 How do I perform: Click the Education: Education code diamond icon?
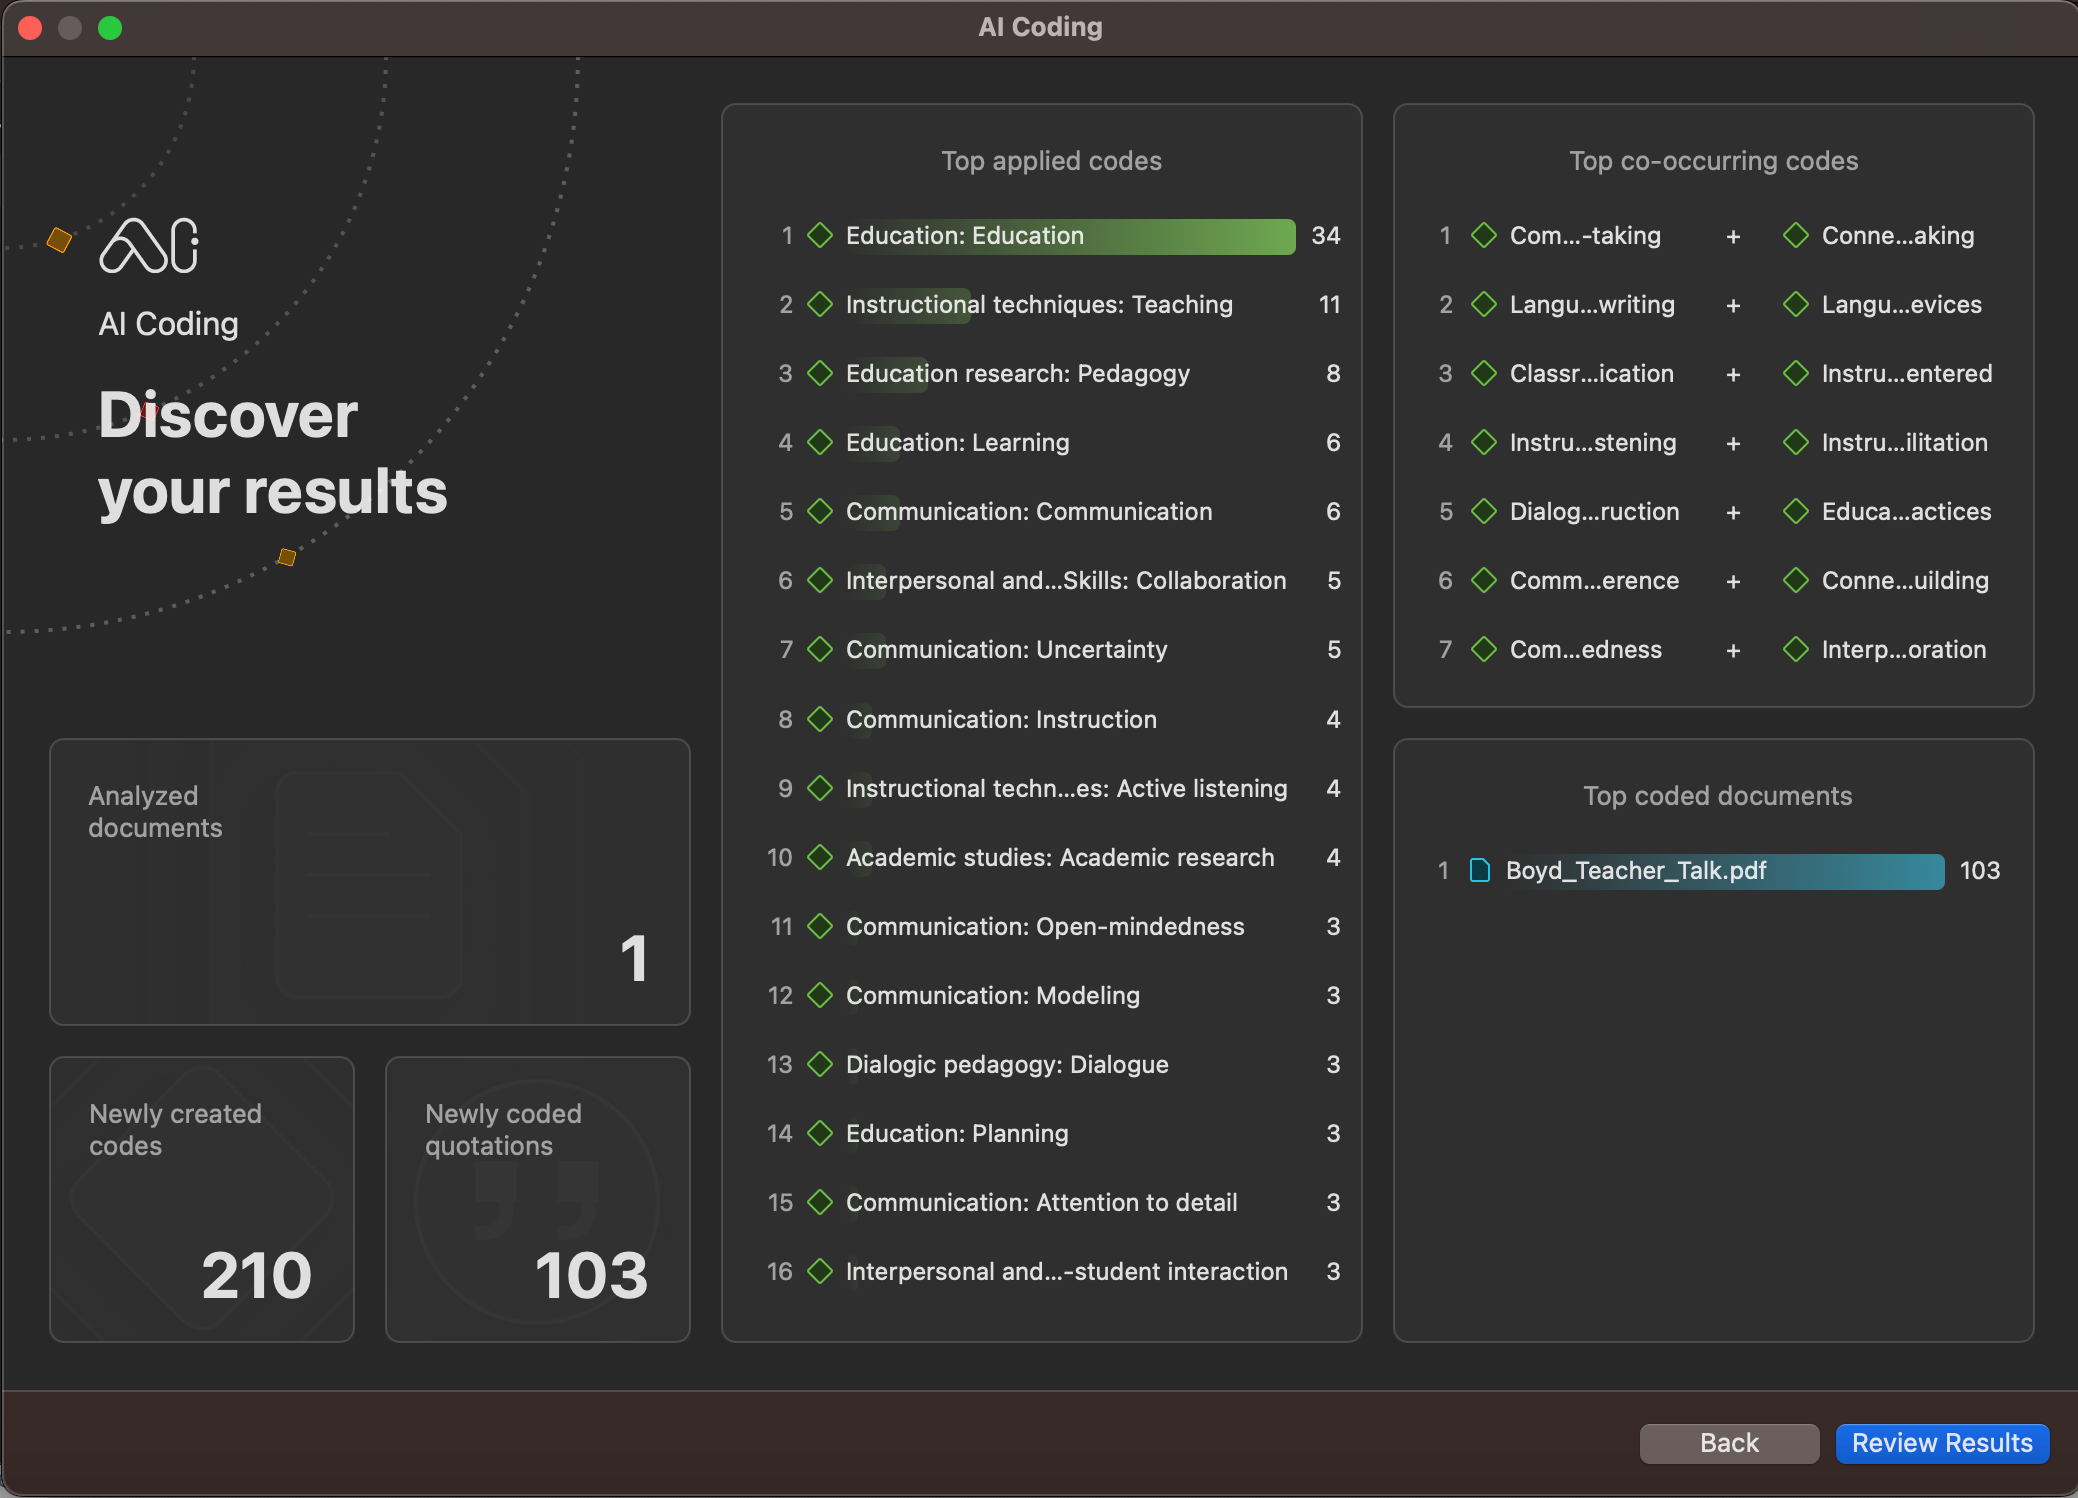tap(820, 236)
